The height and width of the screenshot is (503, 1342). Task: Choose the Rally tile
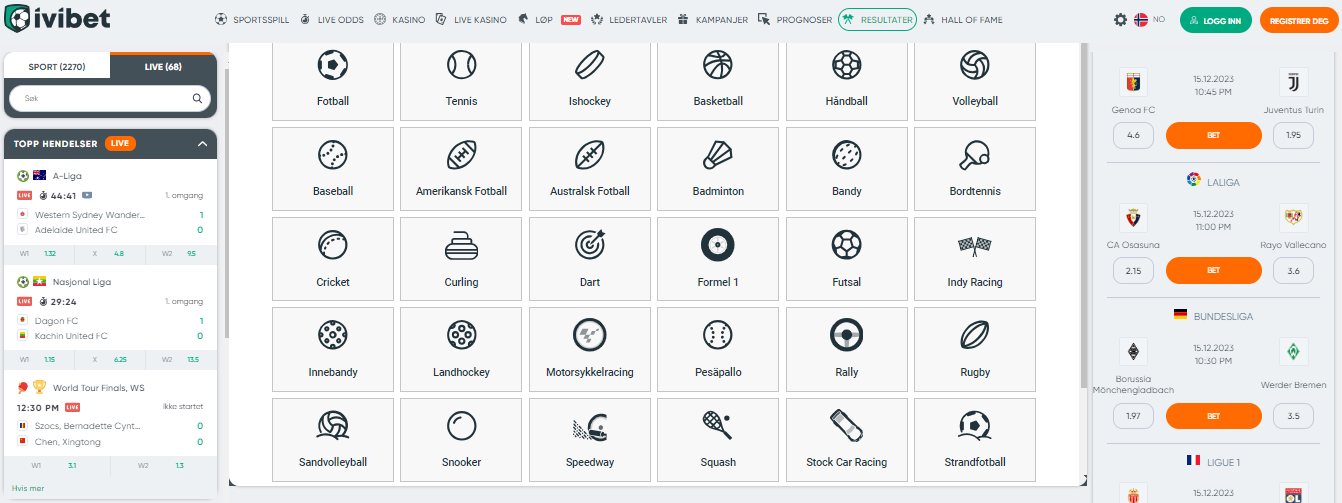[x=847, y=350]
